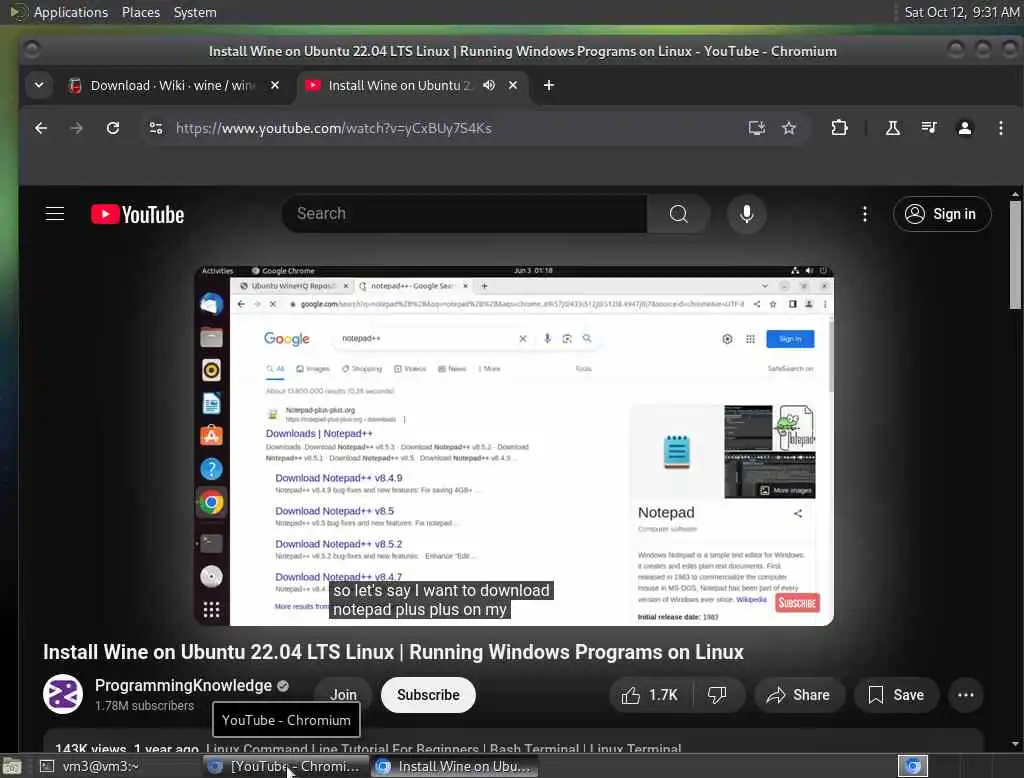
Task: Open the browser profile icon
Action: coord(965,128)
